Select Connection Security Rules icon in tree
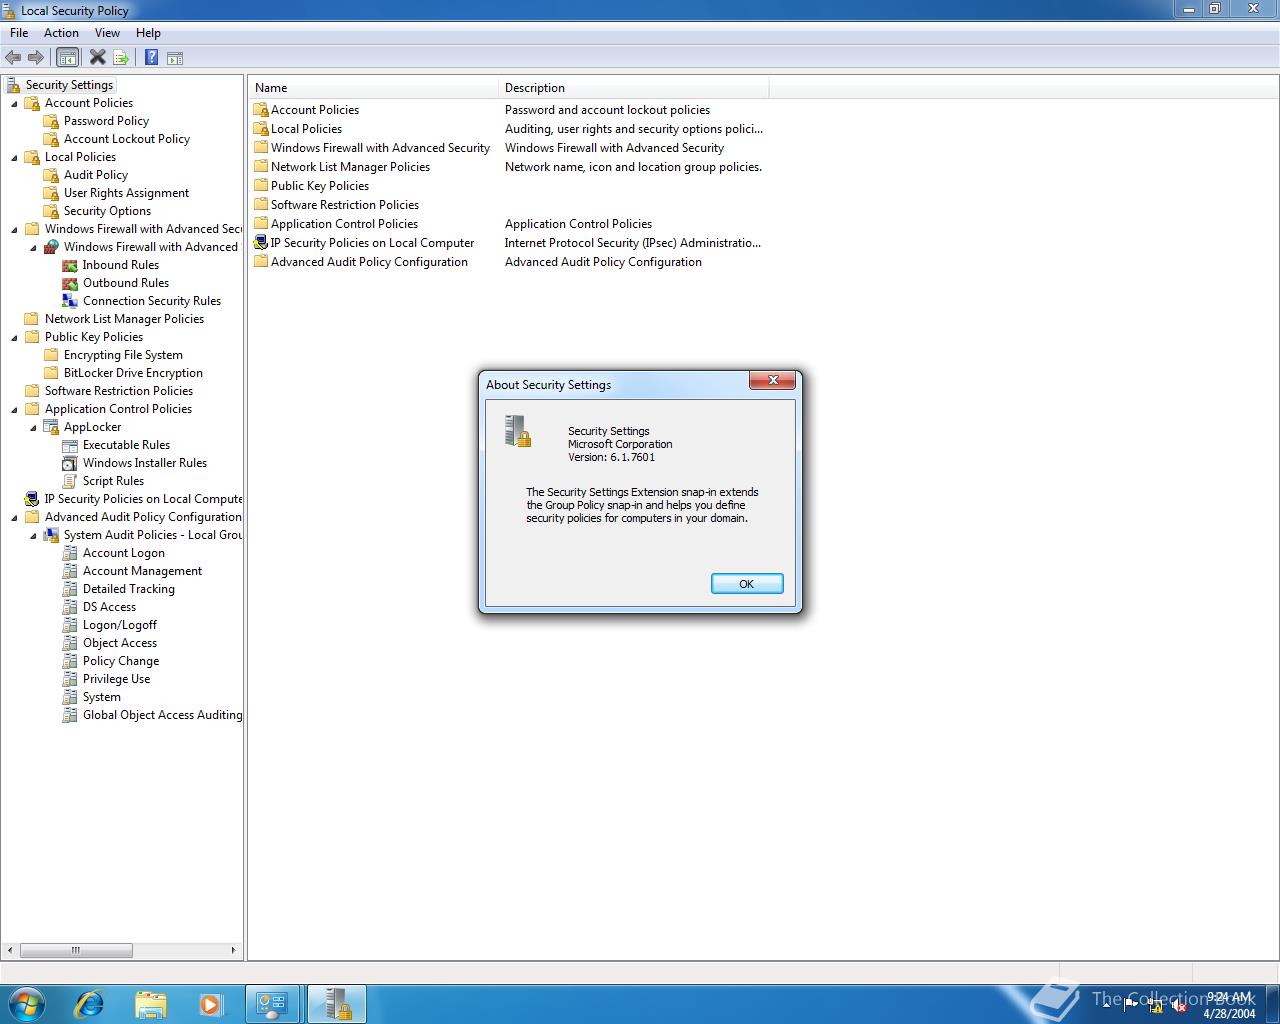This screenshot has height=1024, width=1280. tap(70, 301)
